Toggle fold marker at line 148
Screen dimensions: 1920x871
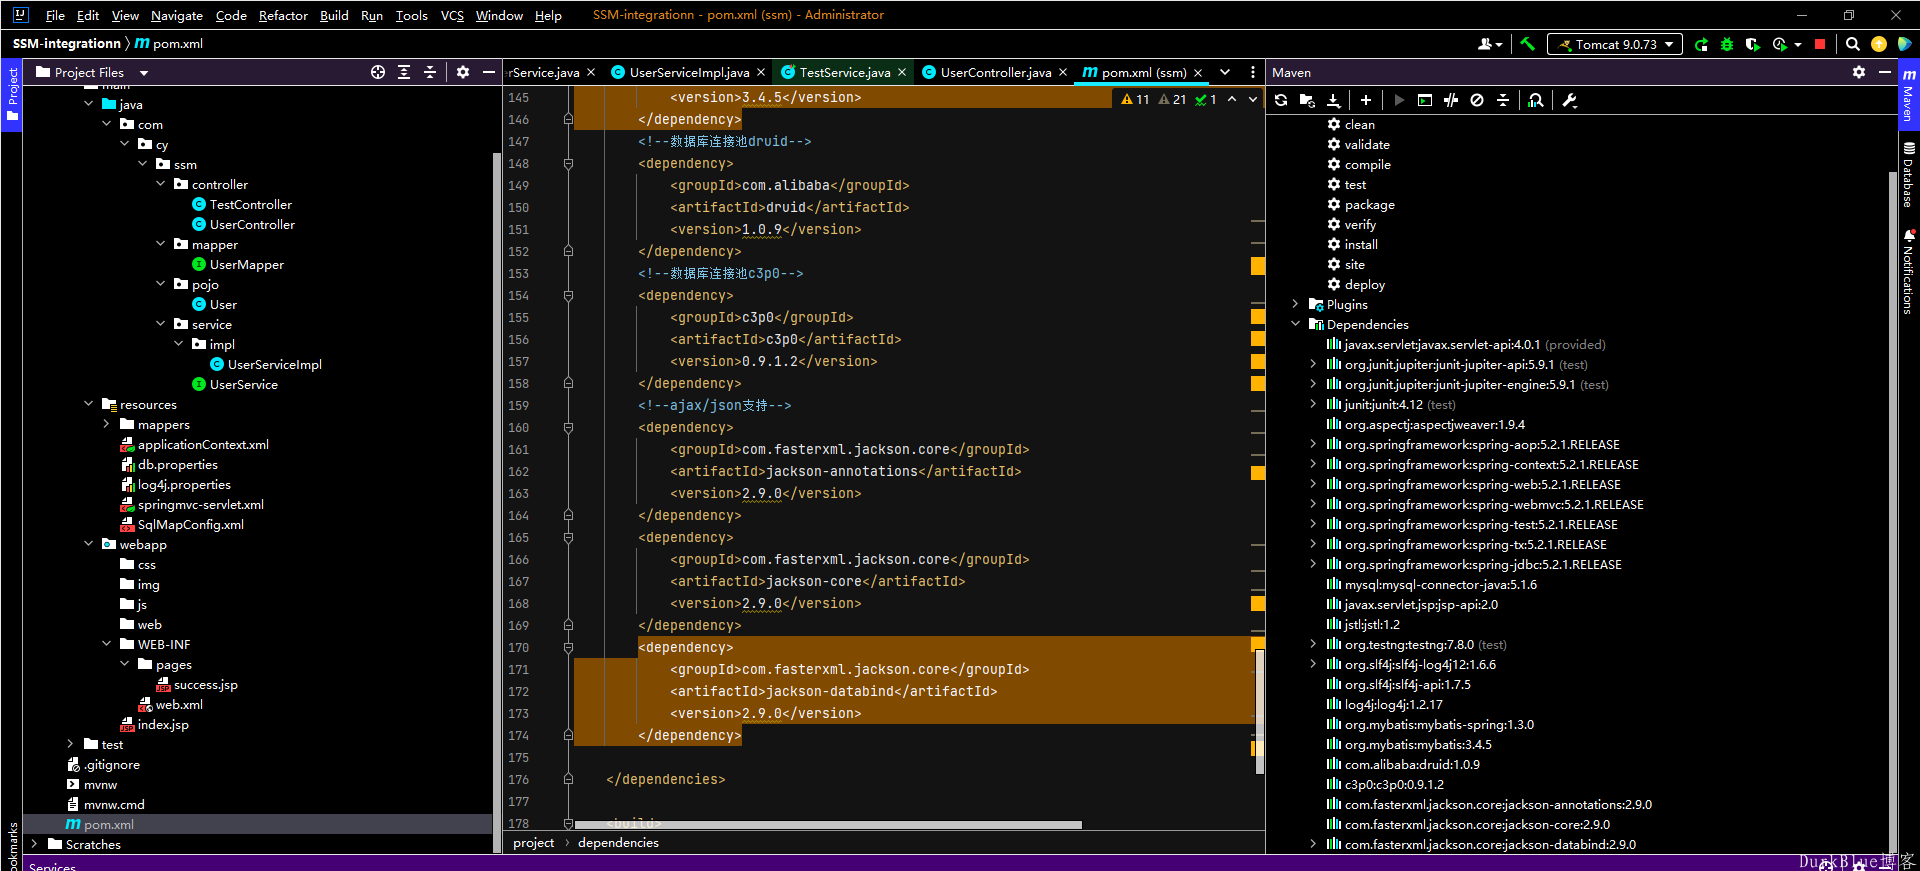(x=568, y=164)
